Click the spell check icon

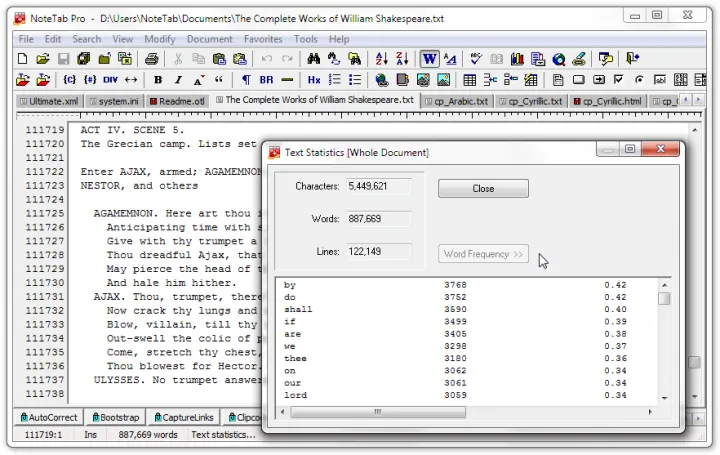click(476, 59)
